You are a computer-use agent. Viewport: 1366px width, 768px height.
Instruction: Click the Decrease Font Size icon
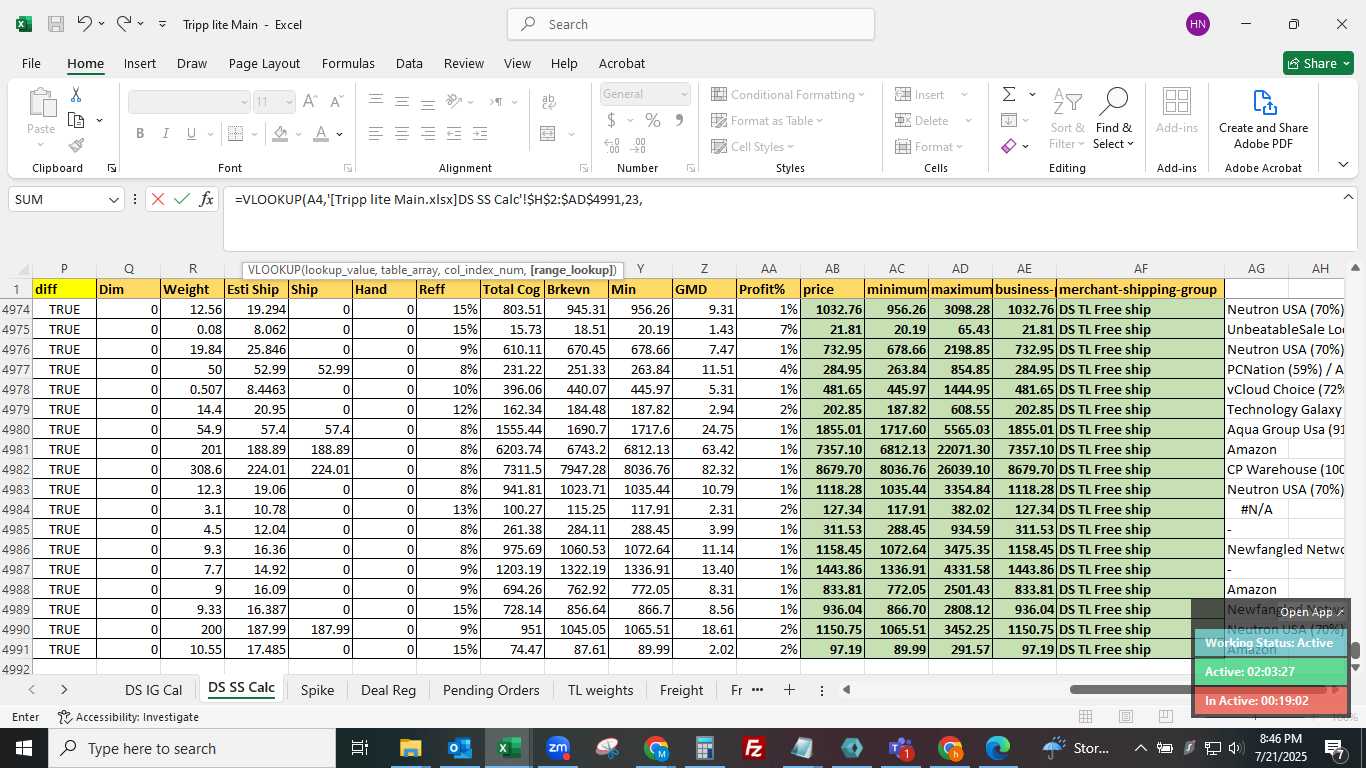point(336,101)
